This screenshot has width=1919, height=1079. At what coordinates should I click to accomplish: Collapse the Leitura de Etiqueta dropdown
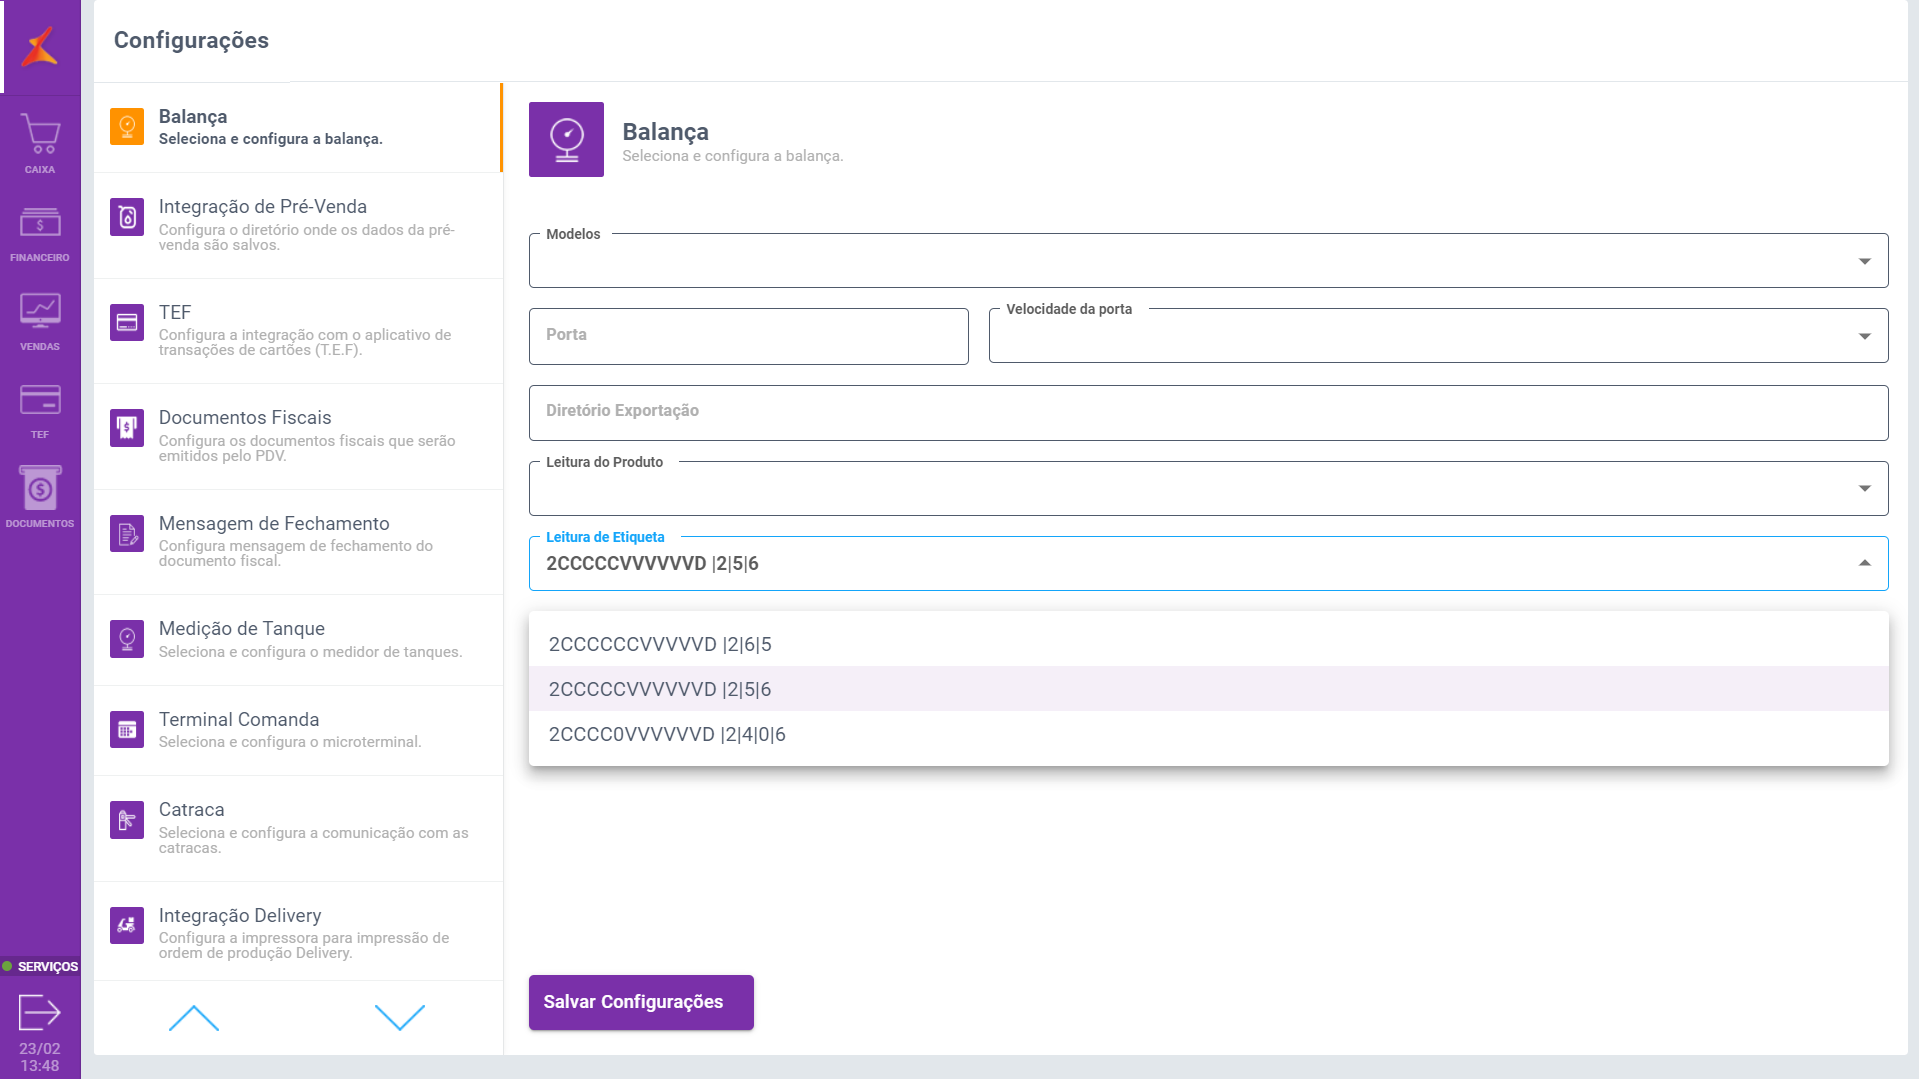pos(1208,564)
